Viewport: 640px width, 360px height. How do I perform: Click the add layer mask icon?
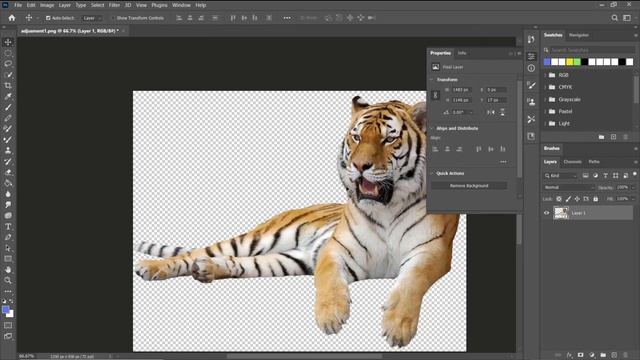click(x=580, y=355)
